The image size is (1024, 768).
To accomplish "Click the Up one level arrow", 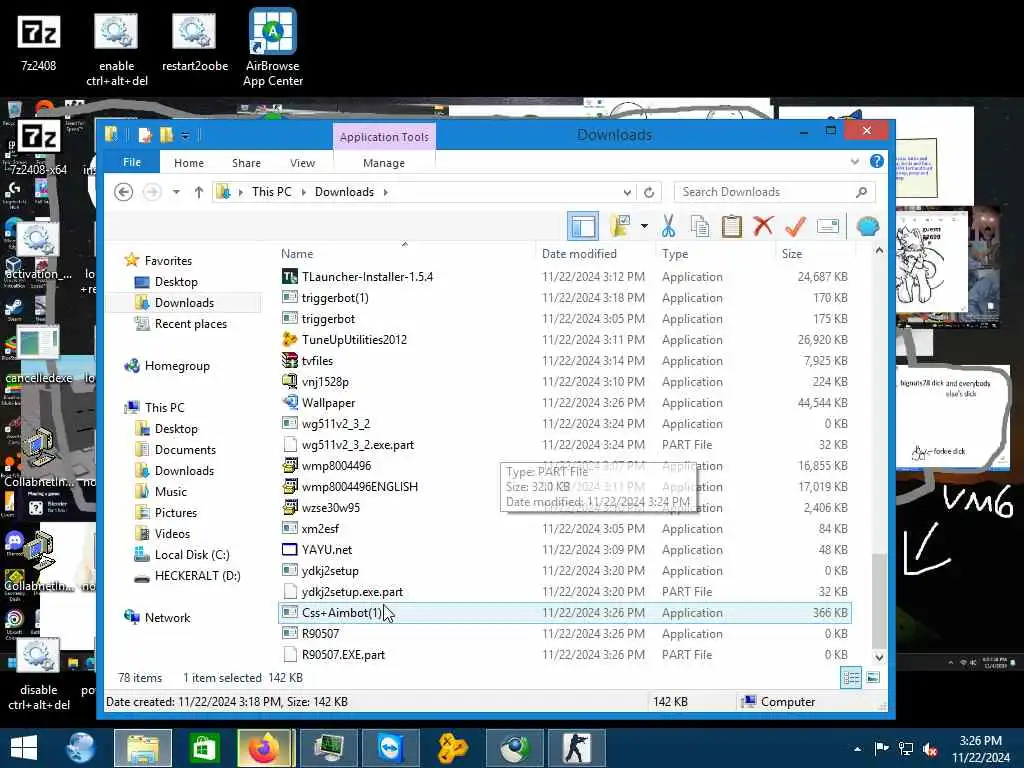I will coord(199,192).
